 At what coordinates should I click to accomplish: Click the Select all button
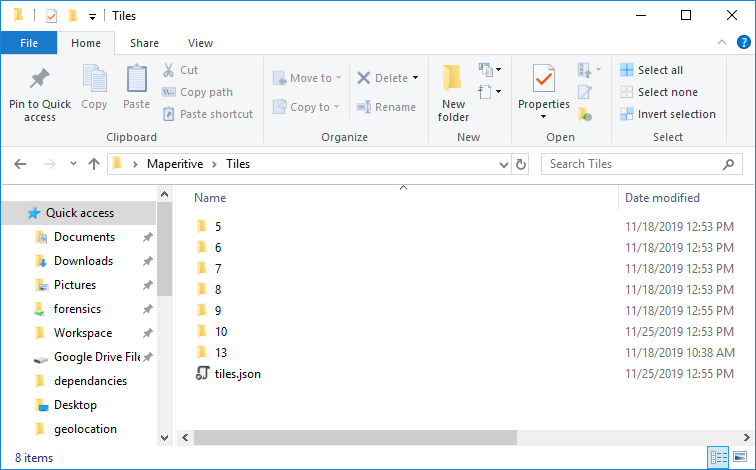pos(651,70)
